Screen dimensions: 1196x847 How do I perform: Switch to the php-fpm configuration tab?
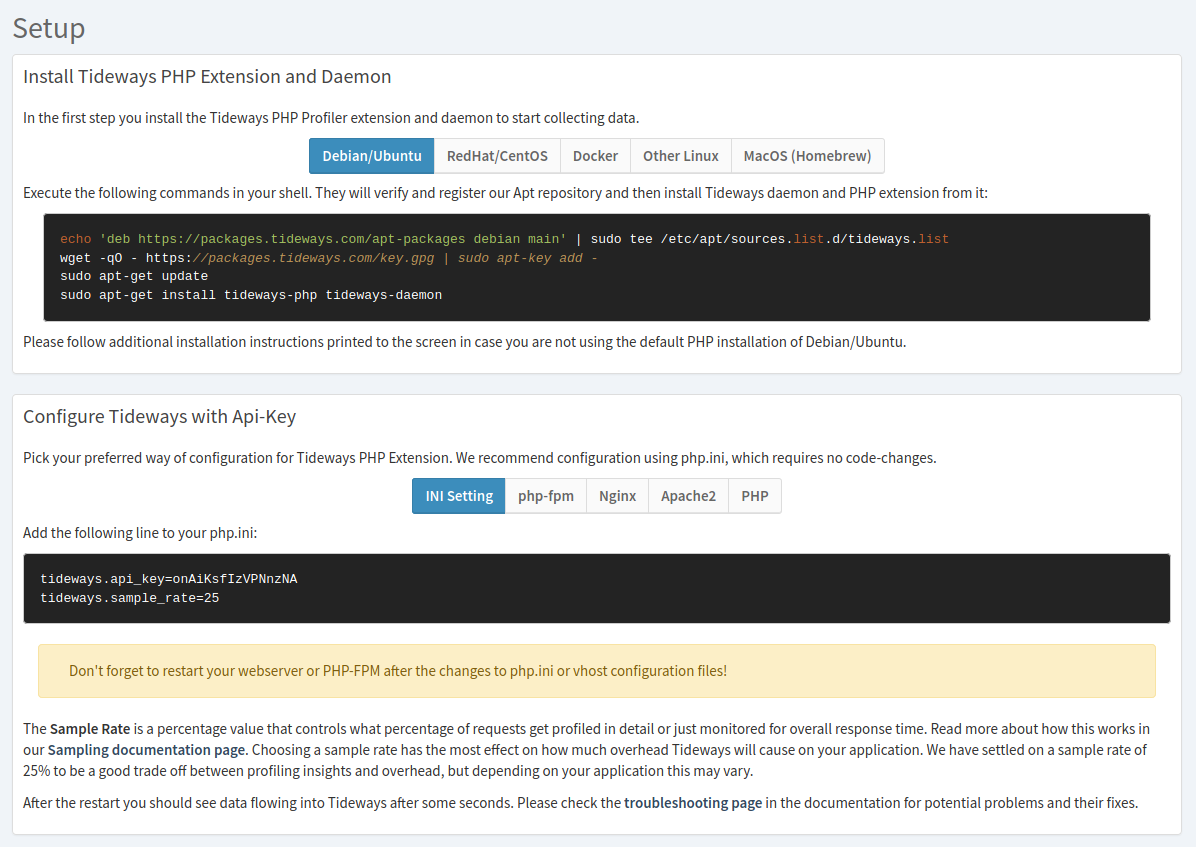click(545, 496)
